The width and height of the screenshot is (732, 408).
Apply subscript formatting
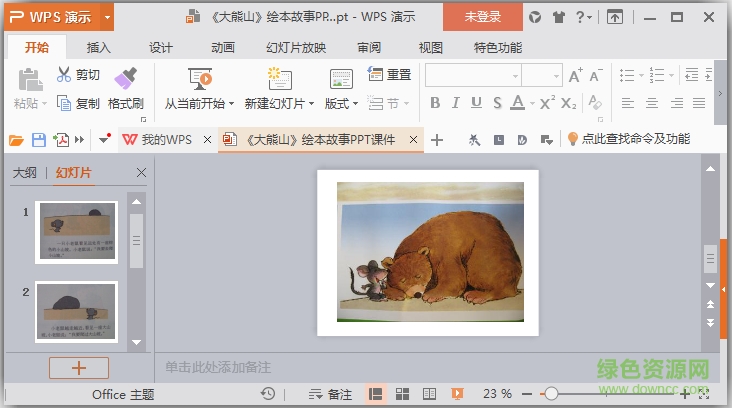[568, 103]
